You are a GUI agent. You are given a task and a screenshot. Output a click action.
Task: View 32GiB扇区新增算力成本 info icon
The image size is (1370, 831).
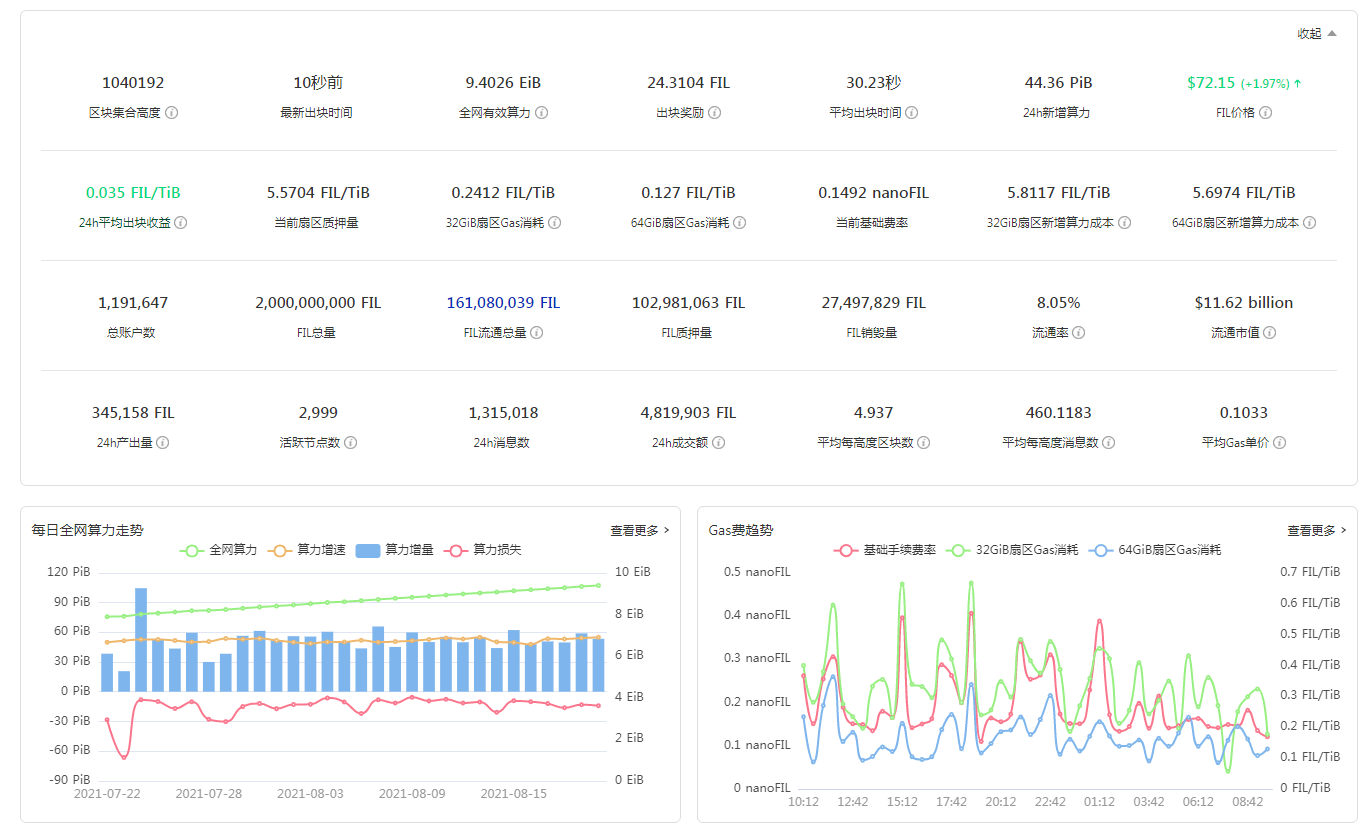click(1128, 222)
